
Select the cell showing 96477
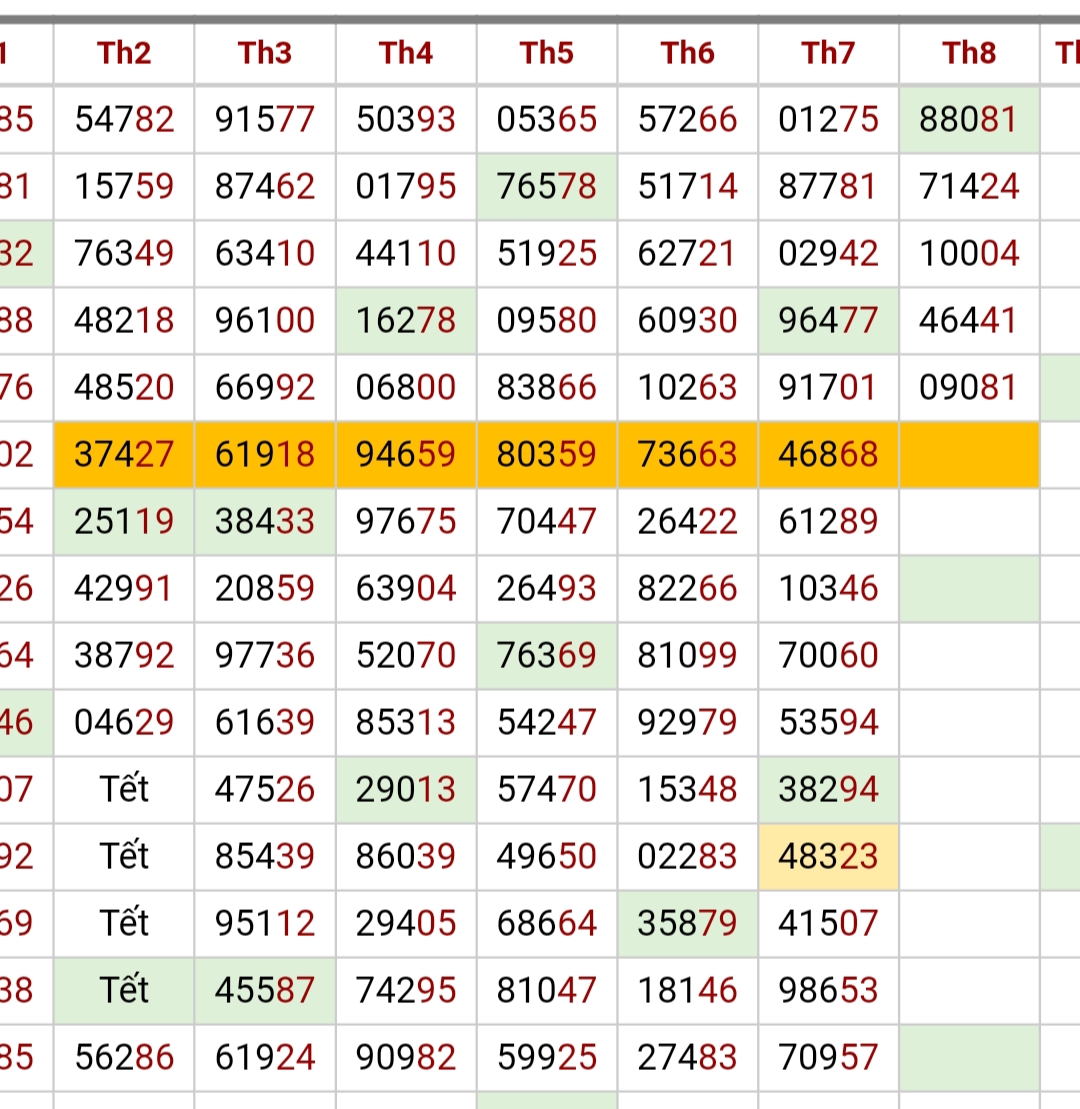[828, 320]
